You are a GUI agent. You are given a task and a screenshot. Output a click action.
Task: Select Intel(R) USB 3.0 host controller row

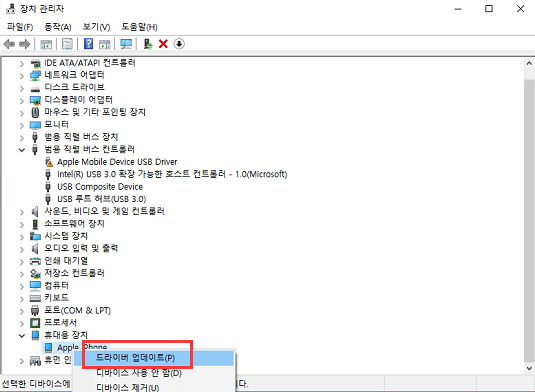point(172,174)
